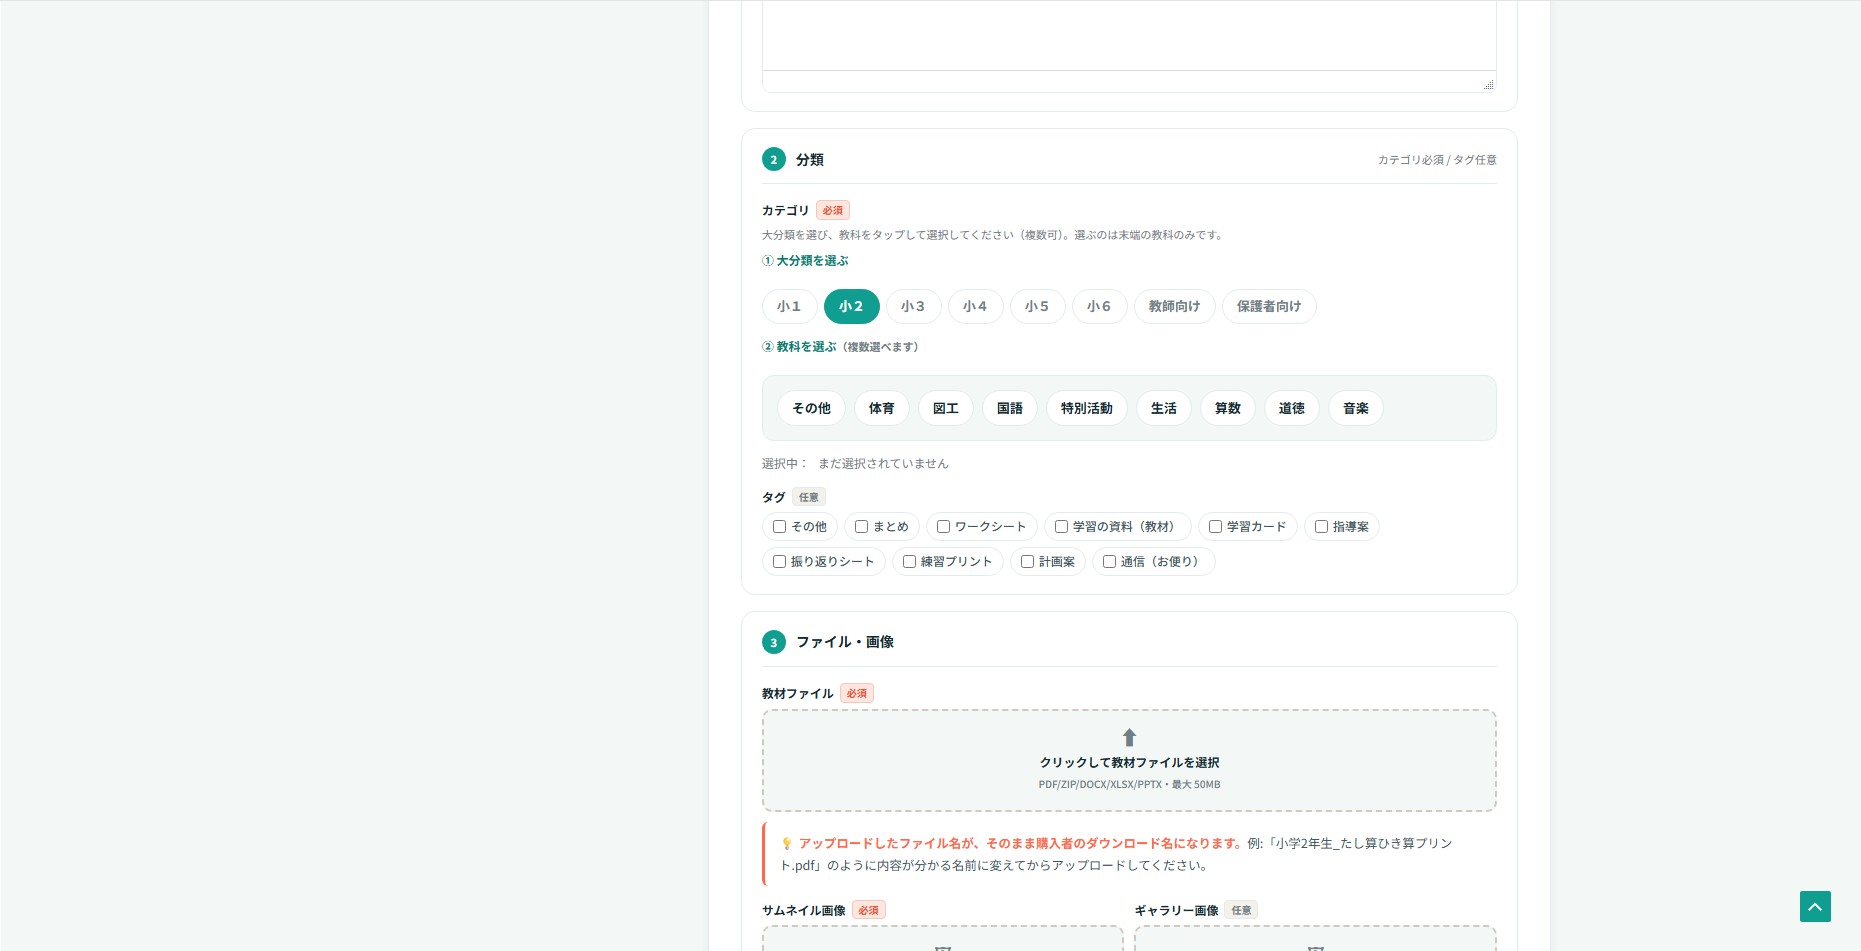The height and width of the screenshot is (951, 1861).
Task: Choose the その他 subject chip
Action: (x=811, y=408)
